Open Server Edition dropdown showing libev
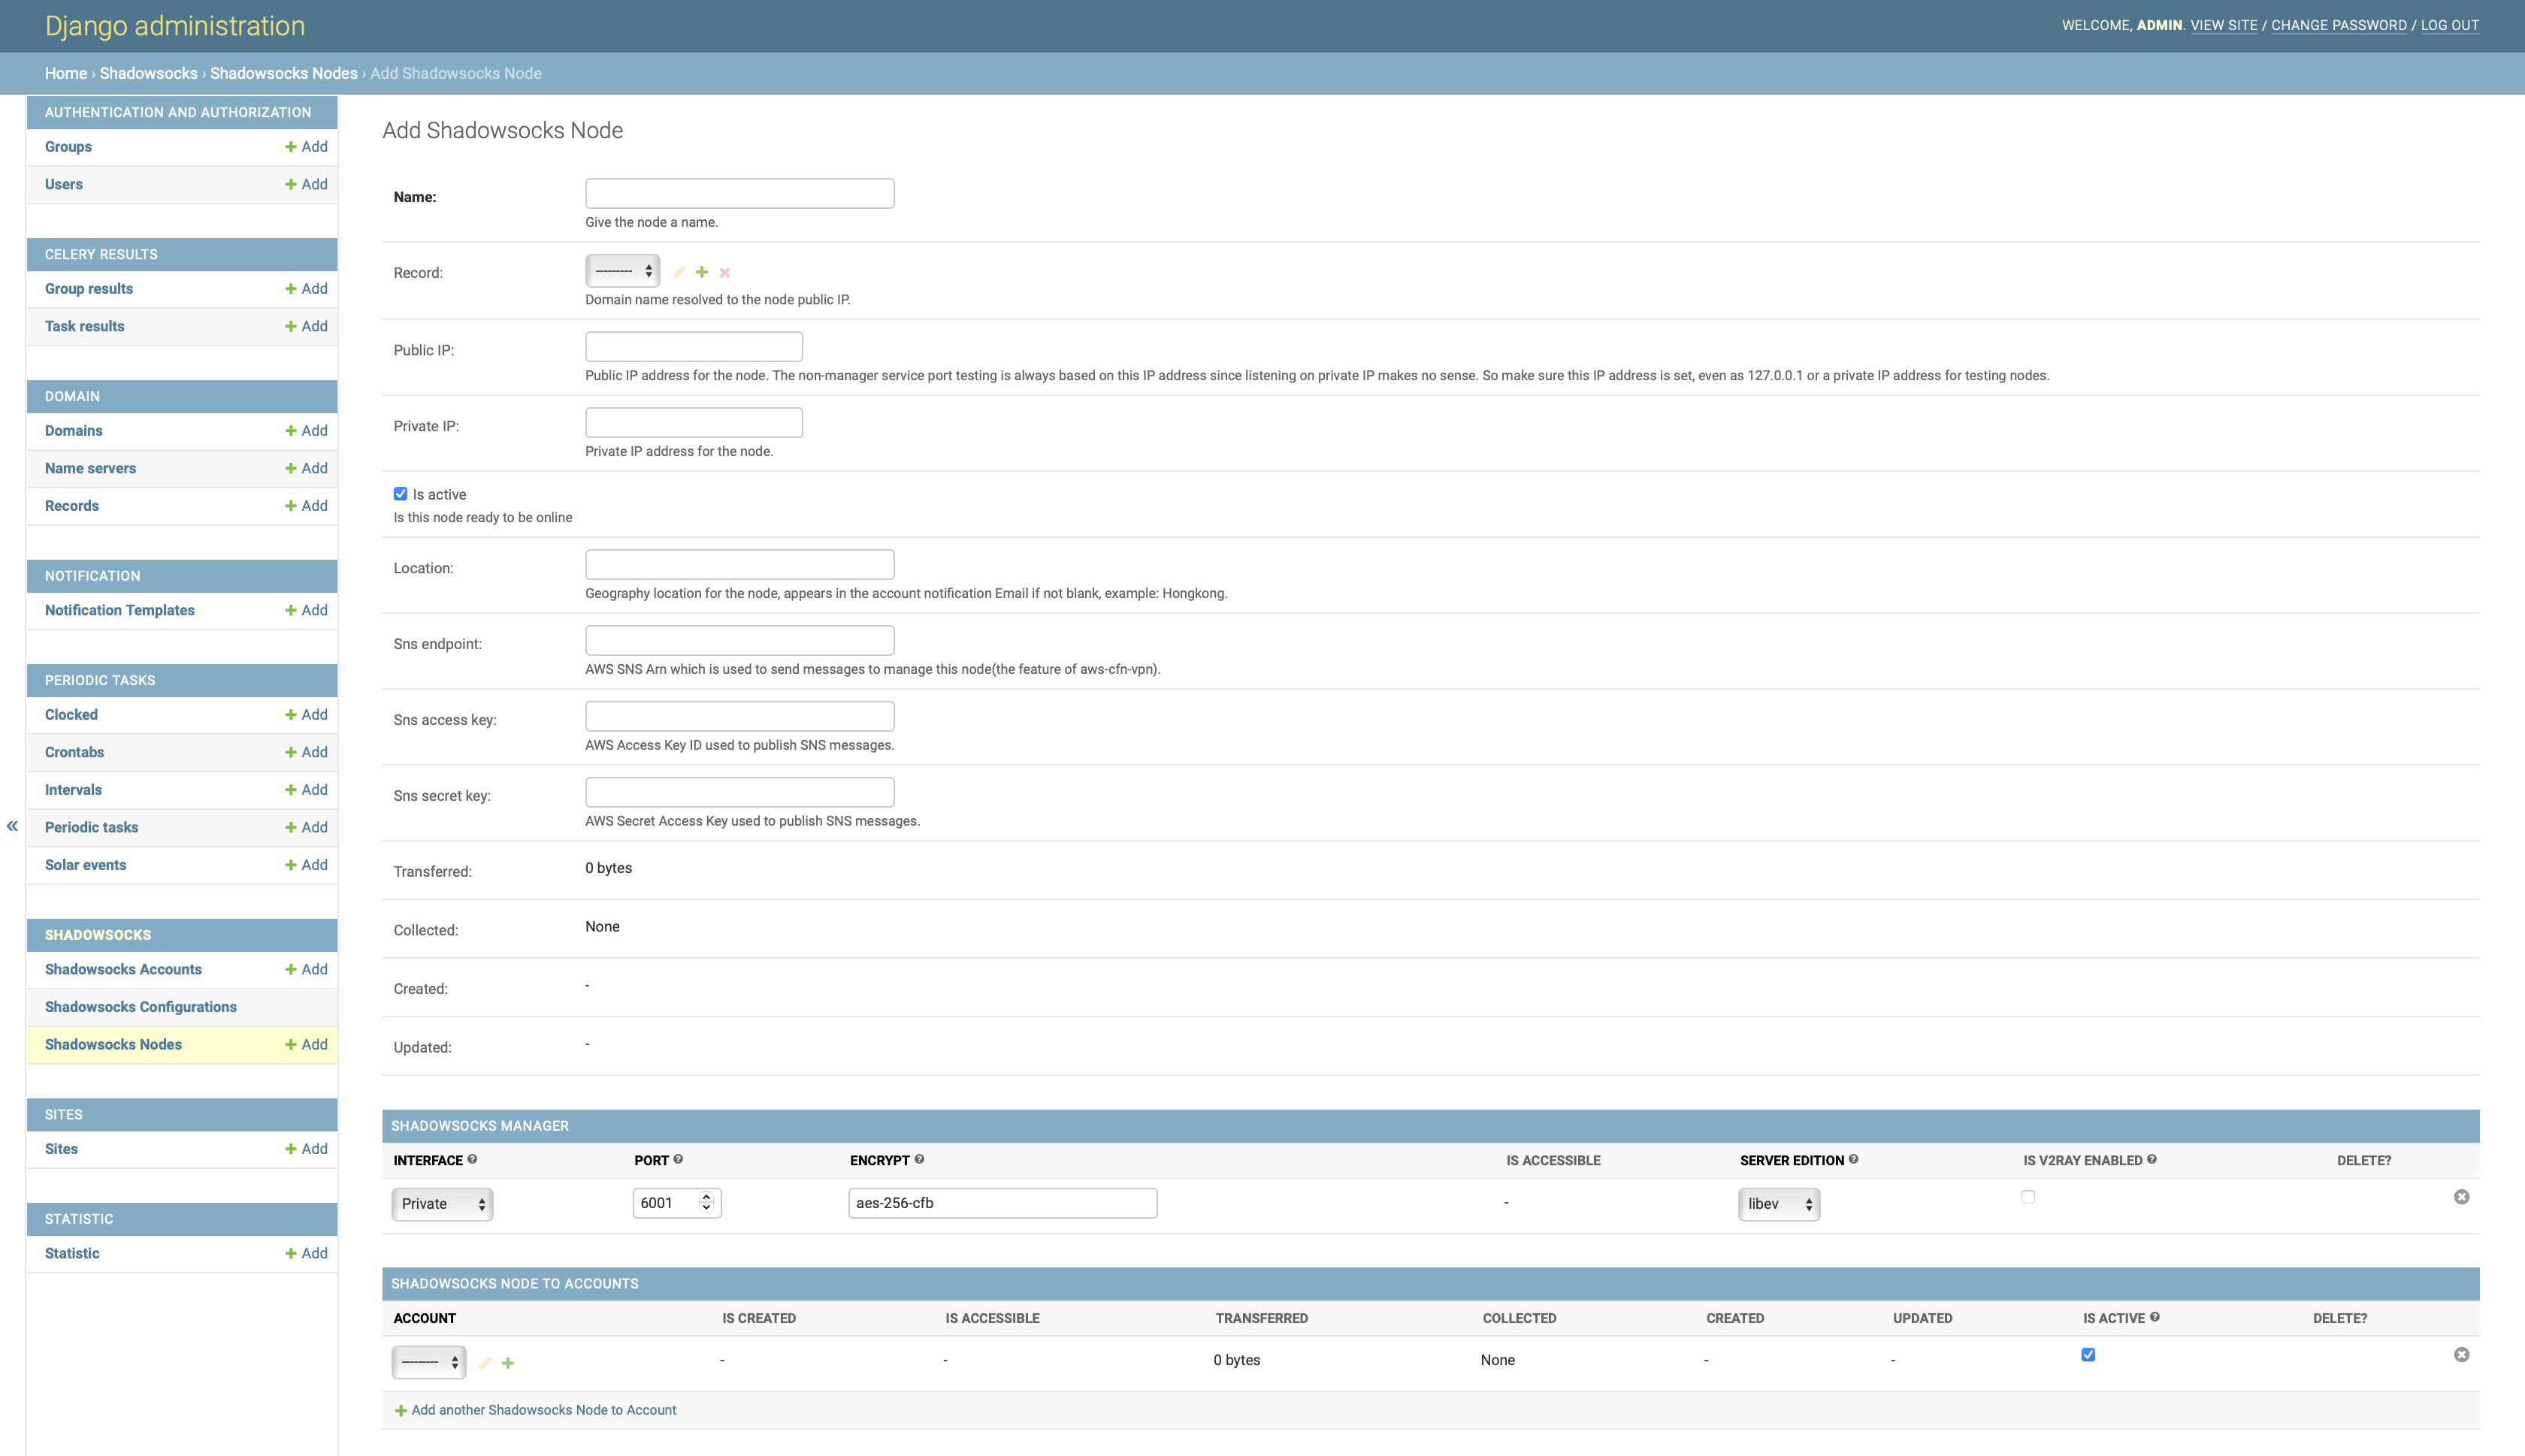Screen dimensions: 2525x1456 click(x=1778, y=1204)
